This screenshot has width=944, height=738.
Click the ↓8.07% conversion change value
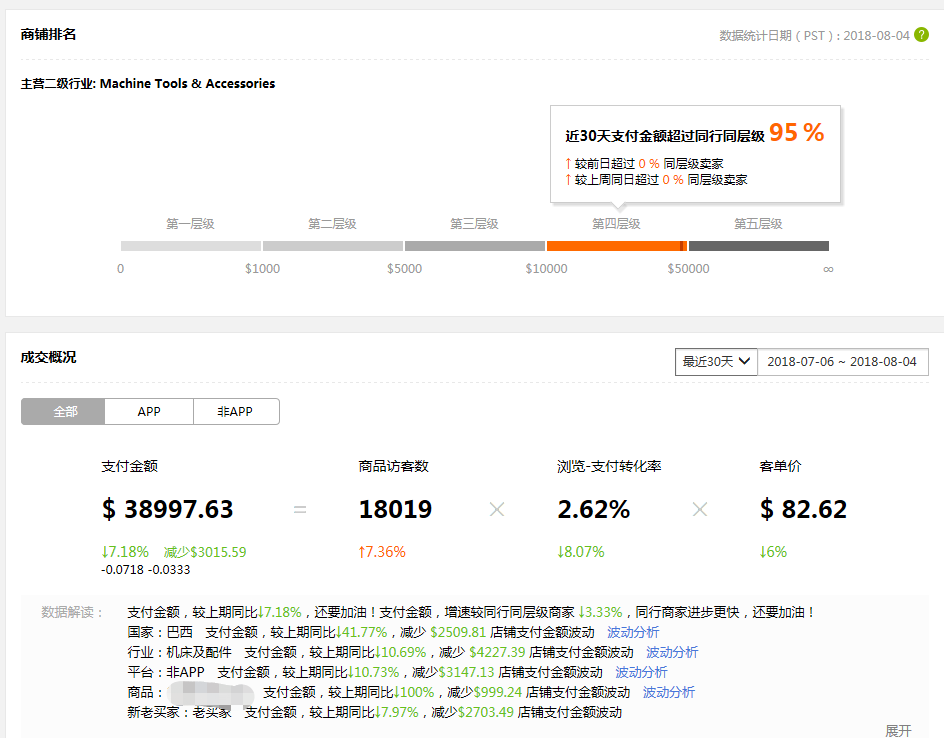[580, 552]
